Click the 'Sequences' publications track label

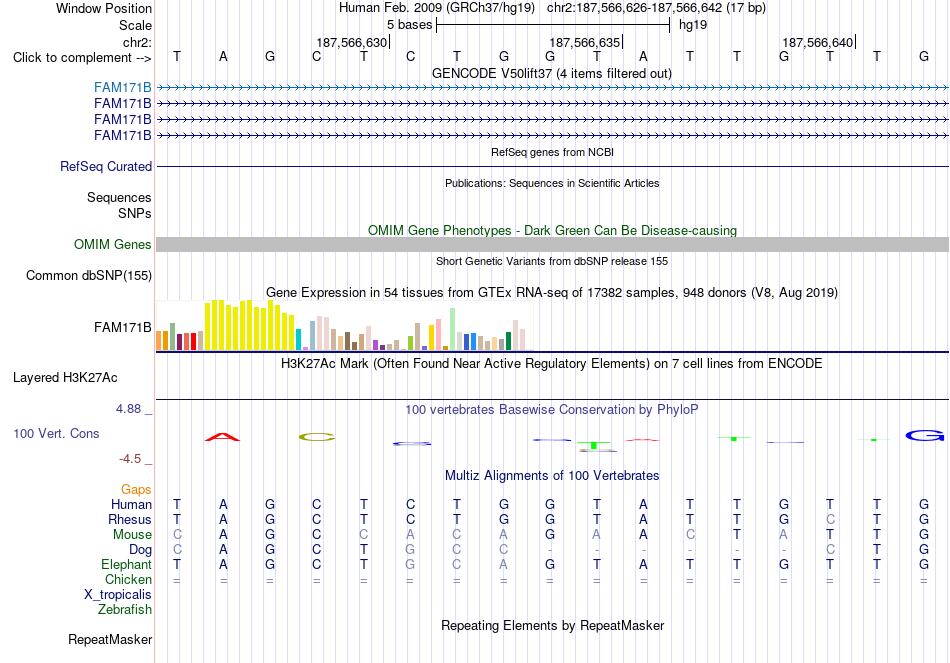point(119,198)
